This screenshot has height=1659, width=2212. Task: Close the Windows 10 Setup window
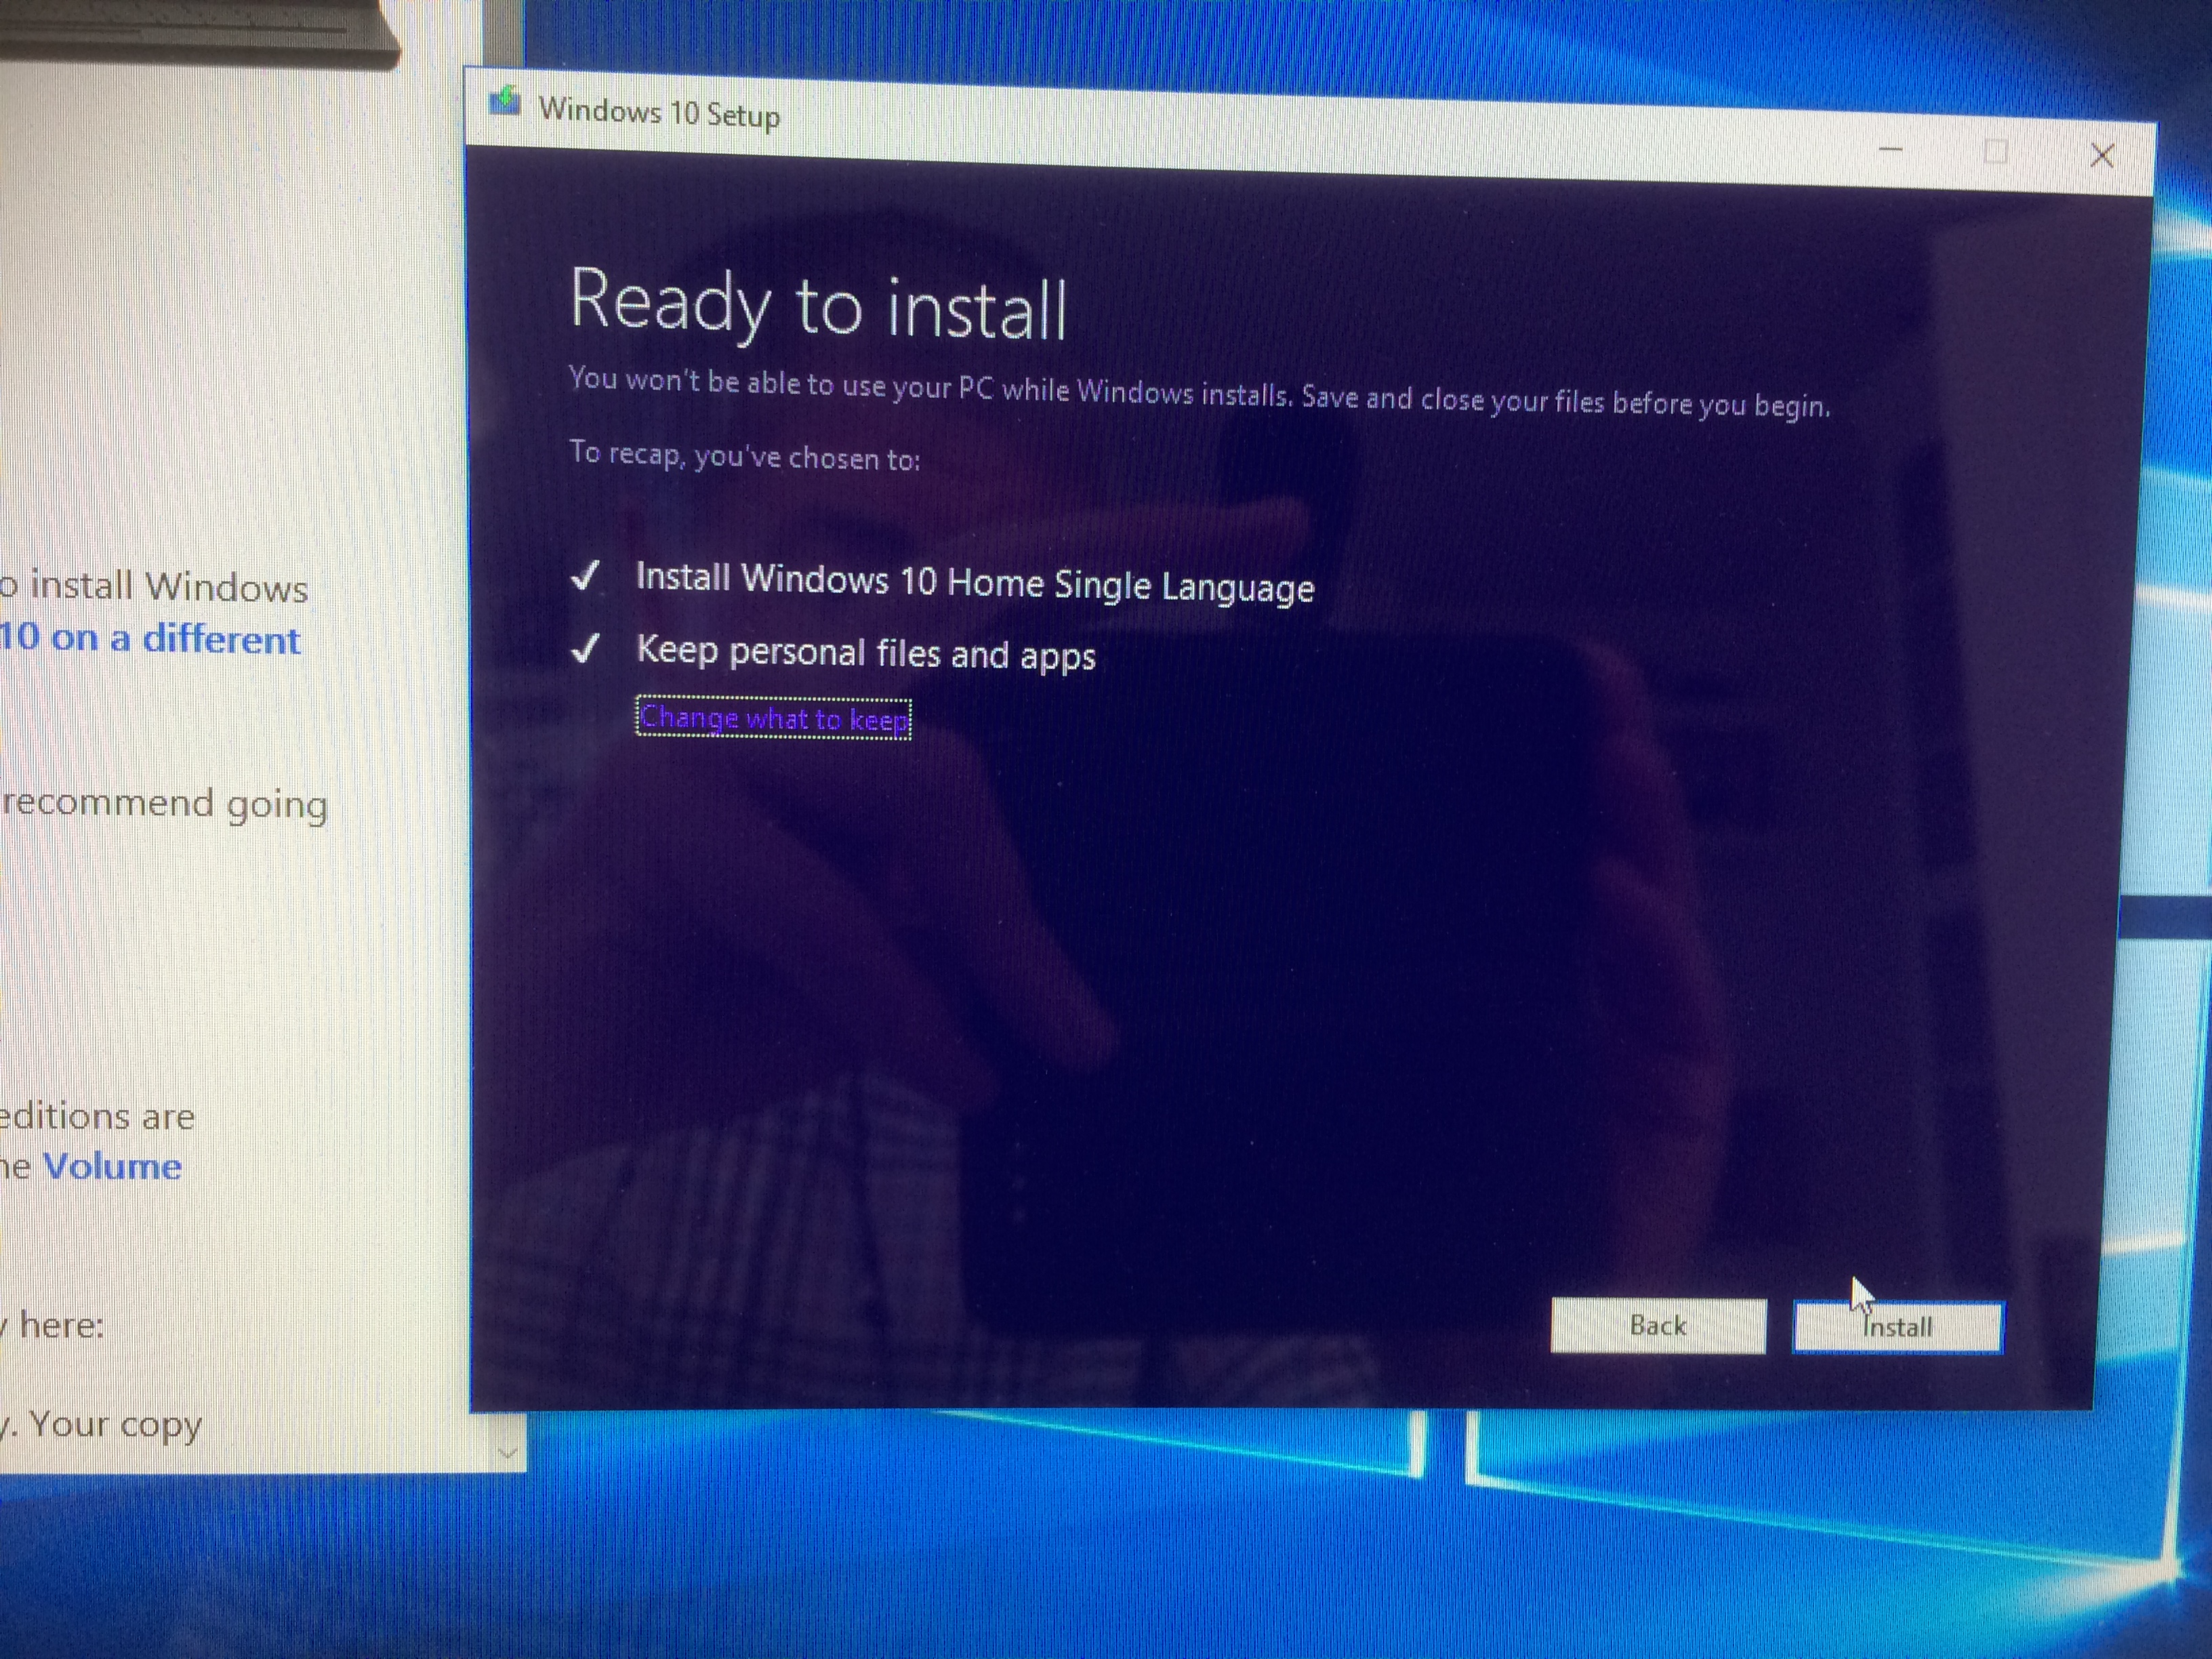2101,156
